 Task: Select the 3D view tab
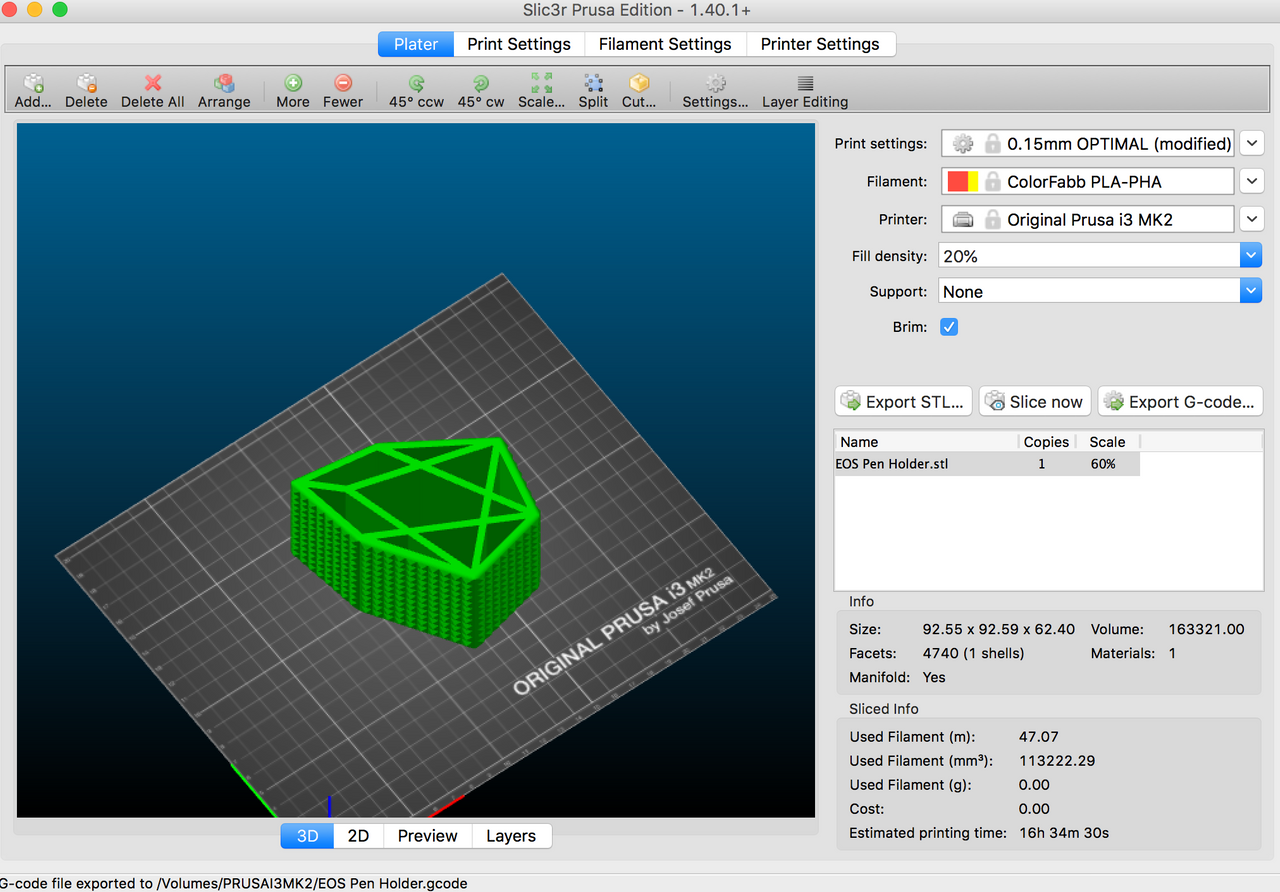click(x=307, y=836)
